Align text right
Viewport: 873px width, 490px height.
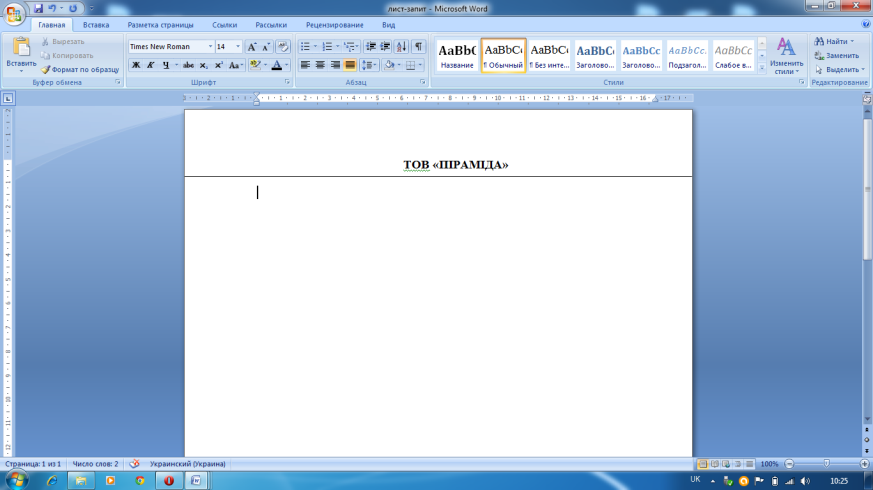[335, 65]
